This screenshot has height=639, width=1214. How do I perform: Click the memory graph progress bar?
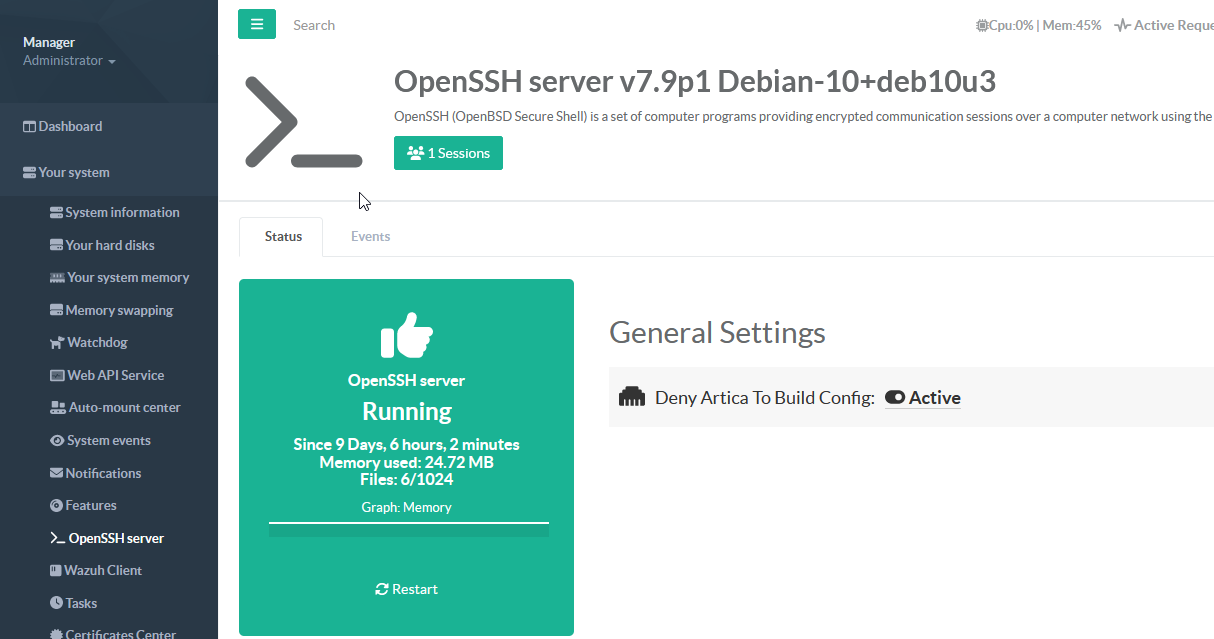[x=408, y=530]
